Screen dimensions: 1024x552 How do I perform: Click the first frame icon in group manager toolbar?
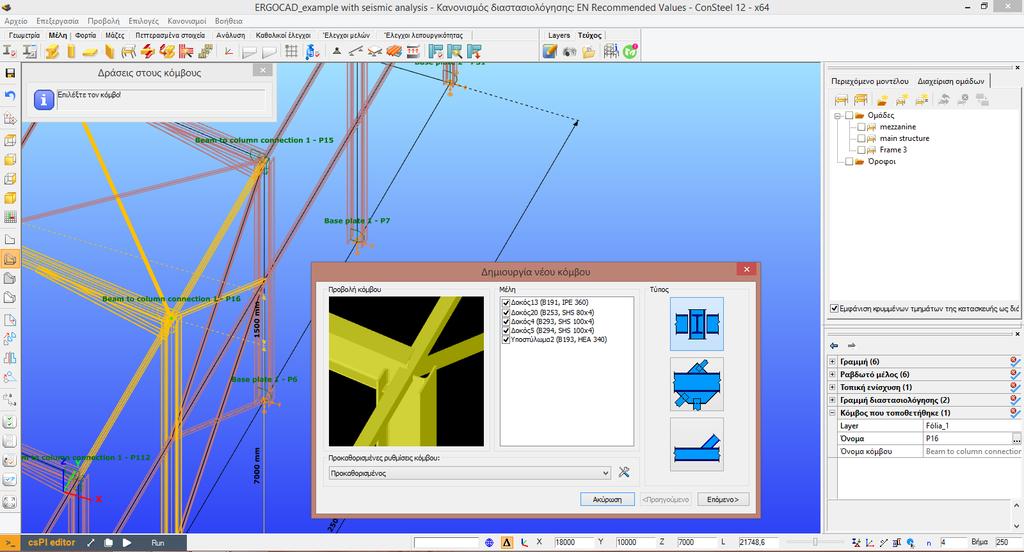coord(841,99)
